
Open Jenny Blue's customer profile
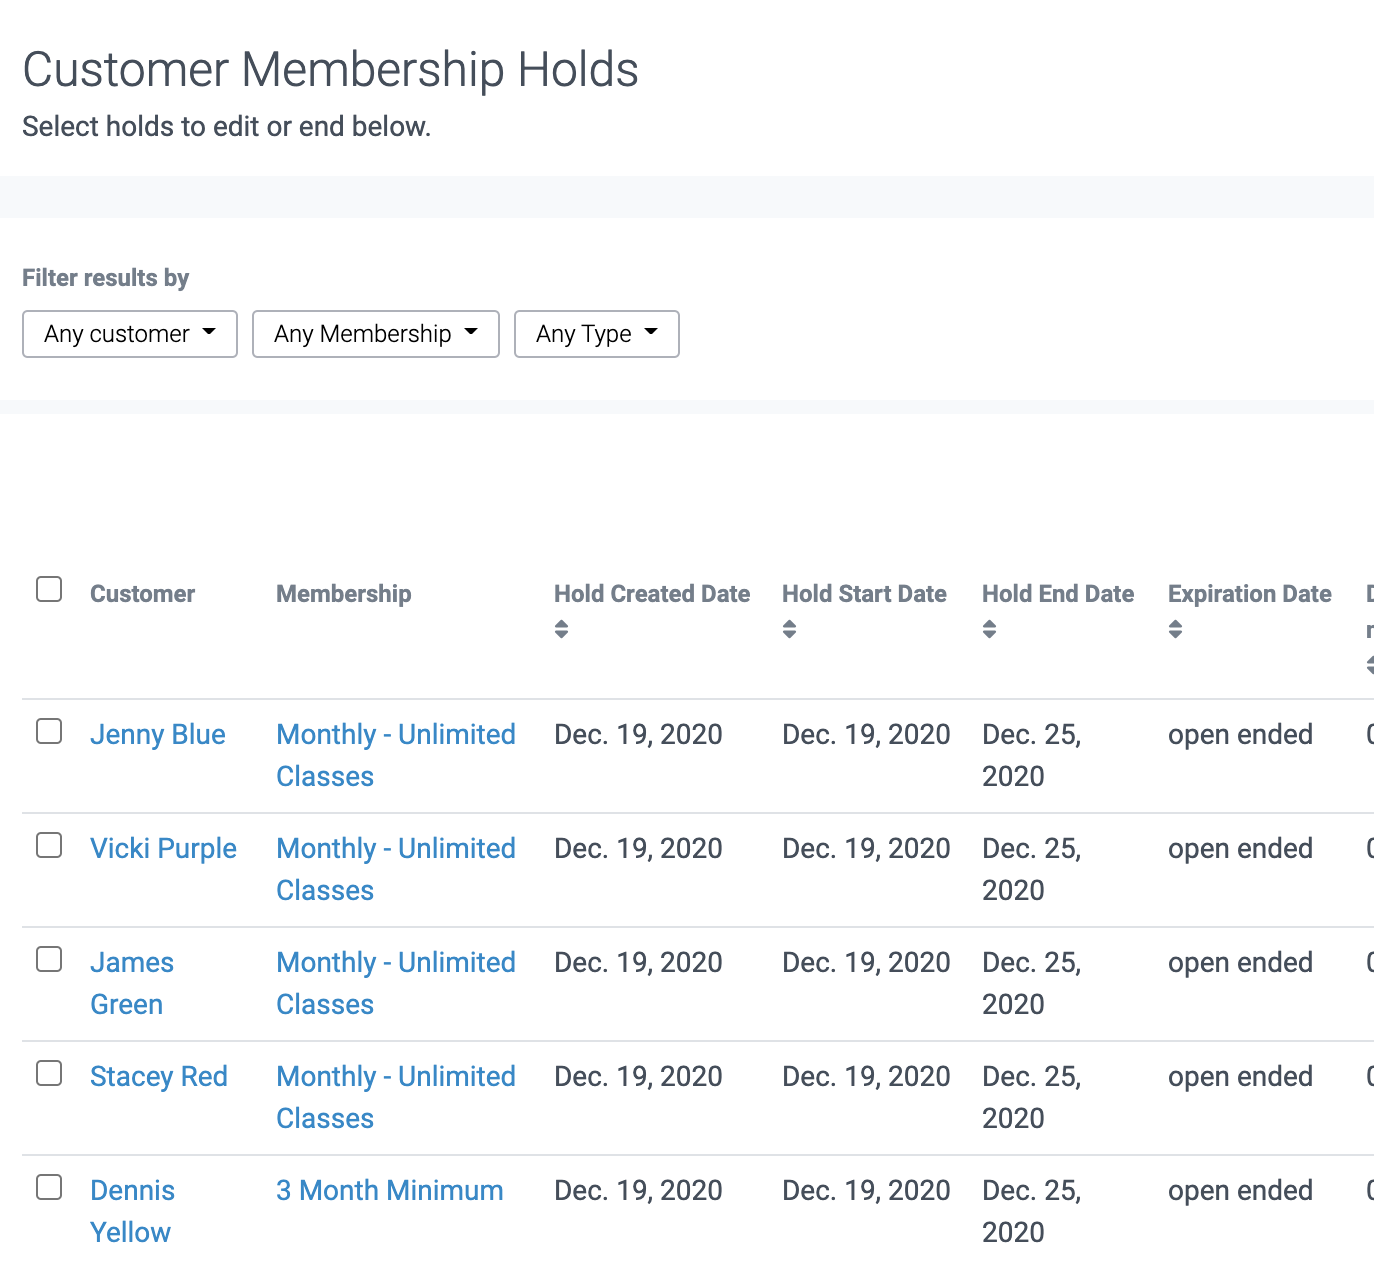(157, 735)
